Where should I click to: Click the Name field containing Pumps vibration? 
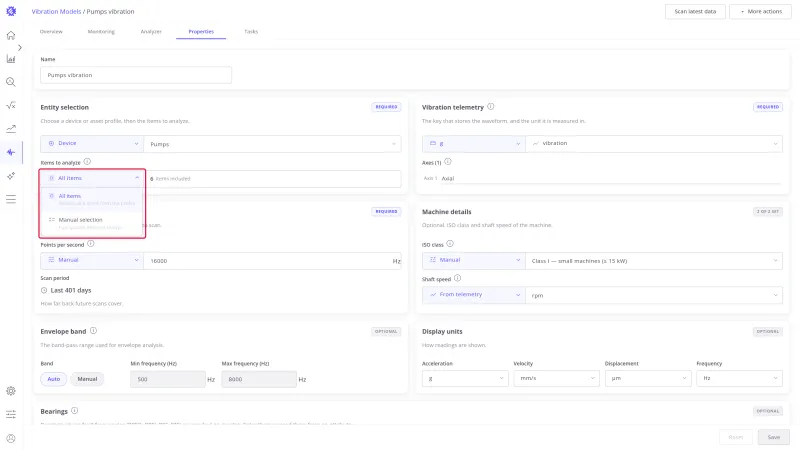(x=136, y=75)
